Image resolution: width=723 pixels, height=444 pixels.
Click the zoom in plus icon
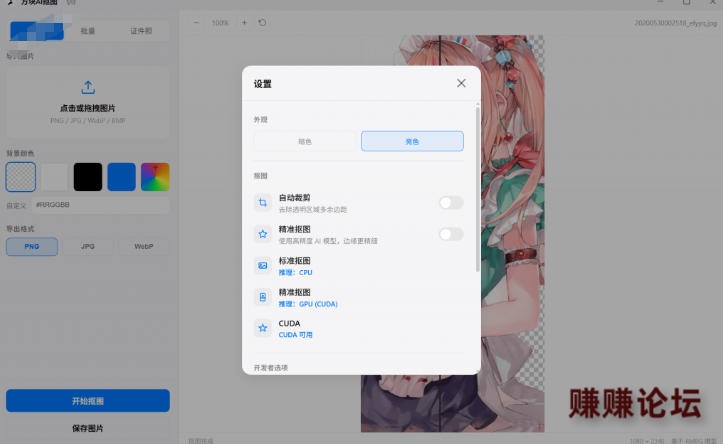pos(244,22)
